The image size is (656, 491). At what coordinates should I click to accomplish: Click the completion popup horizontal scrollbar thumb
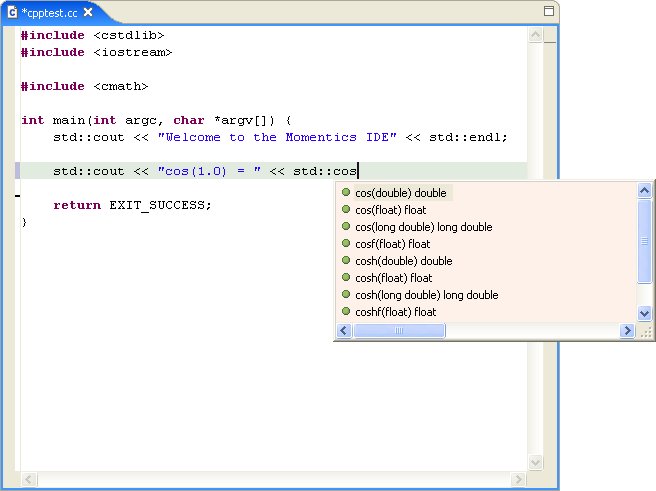(397, 331)
